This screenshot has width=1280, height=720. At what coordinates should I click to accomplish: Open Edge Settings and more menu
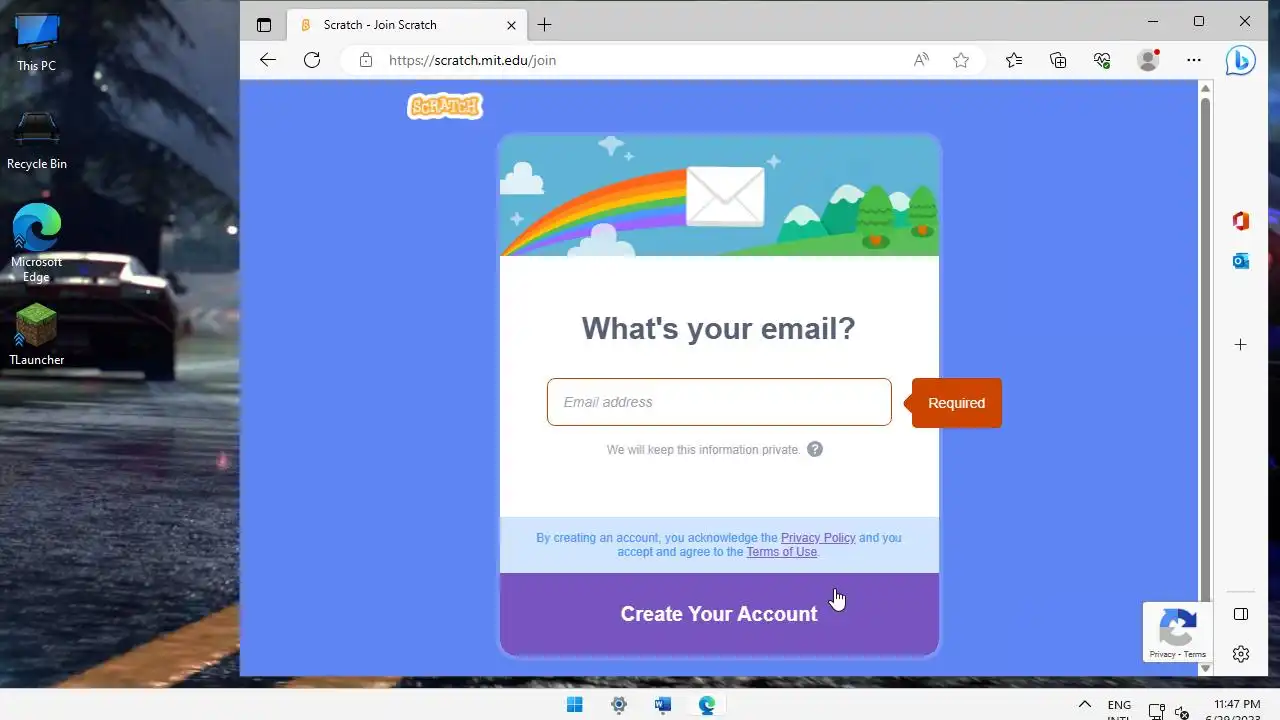click(x=1194, y=60)
